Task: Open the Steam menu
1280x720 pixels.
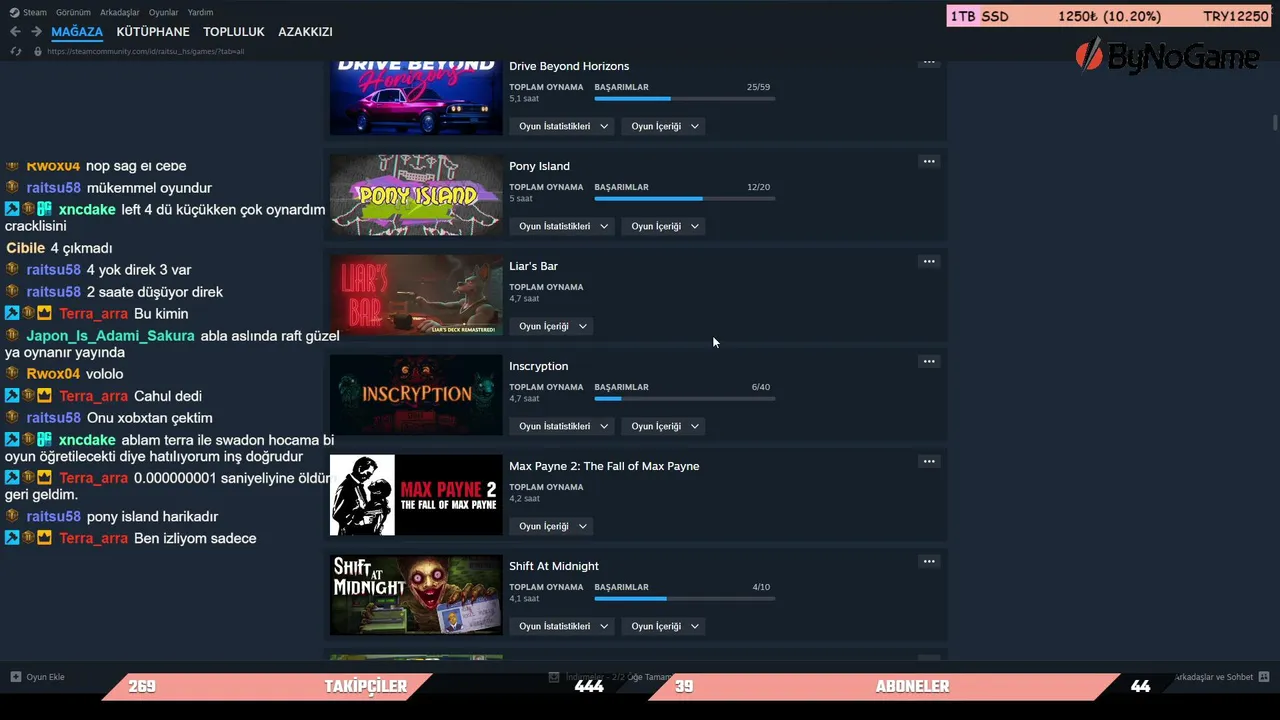Action: pyautogui.click(x=35, y=12)
